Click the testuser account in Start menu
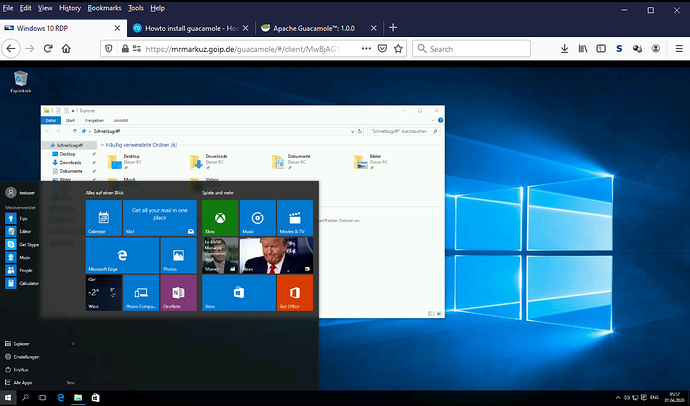The image size is (690, 406). click(x=20, y=193)
